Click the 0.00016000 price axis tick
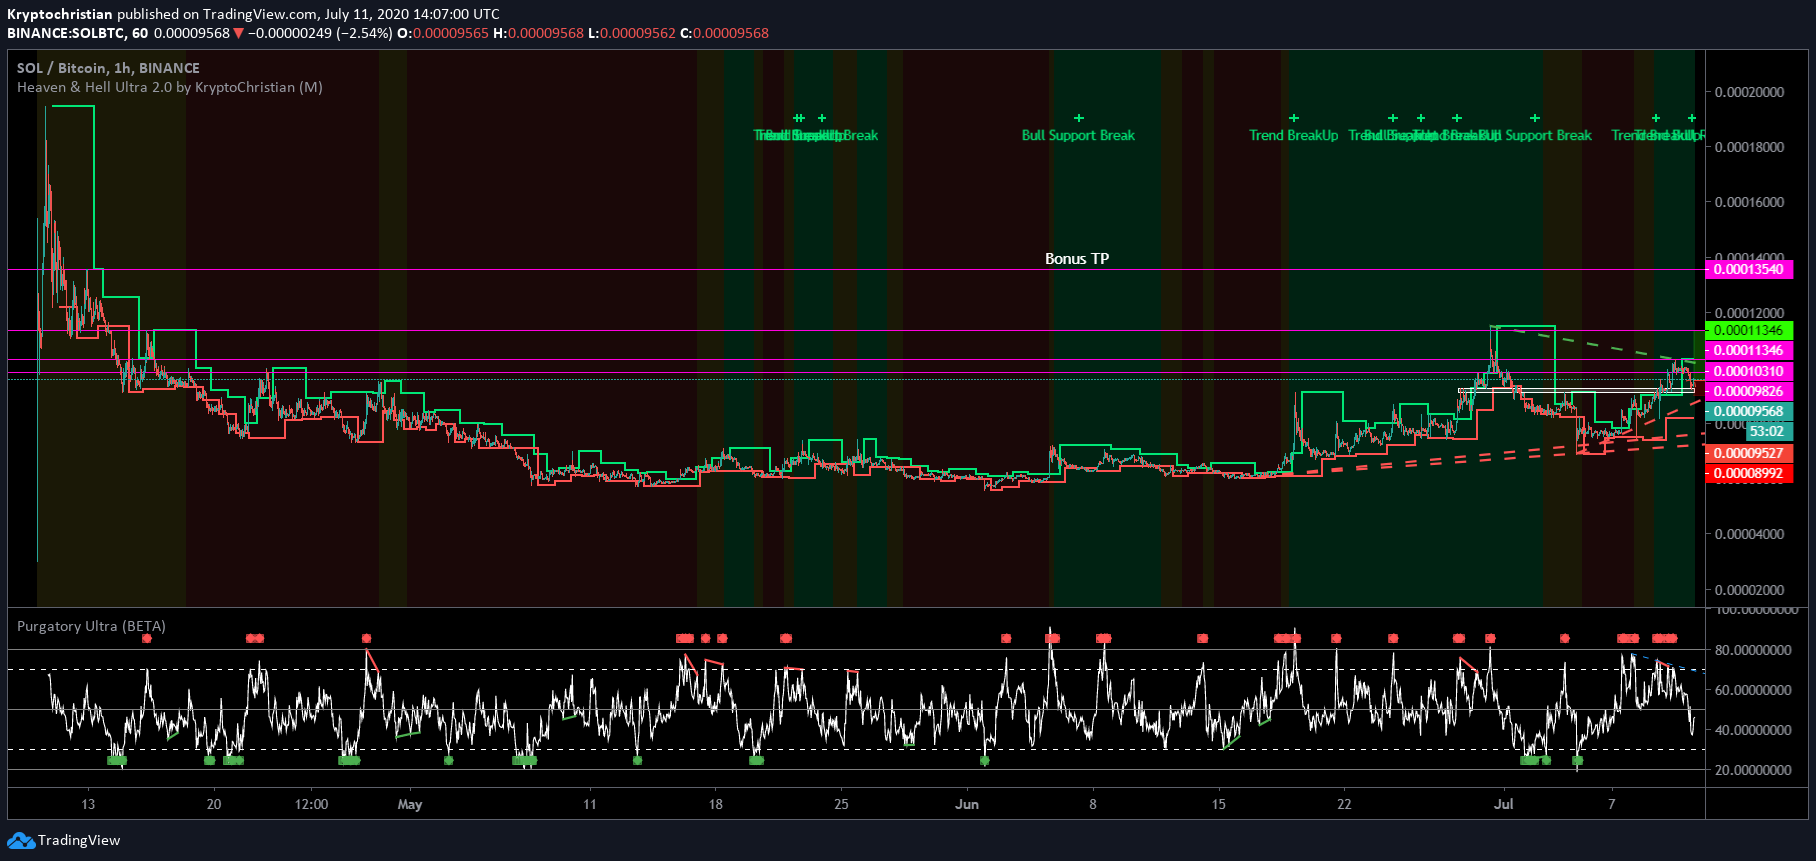The image size is (1816, 861). click(1749, 202)
